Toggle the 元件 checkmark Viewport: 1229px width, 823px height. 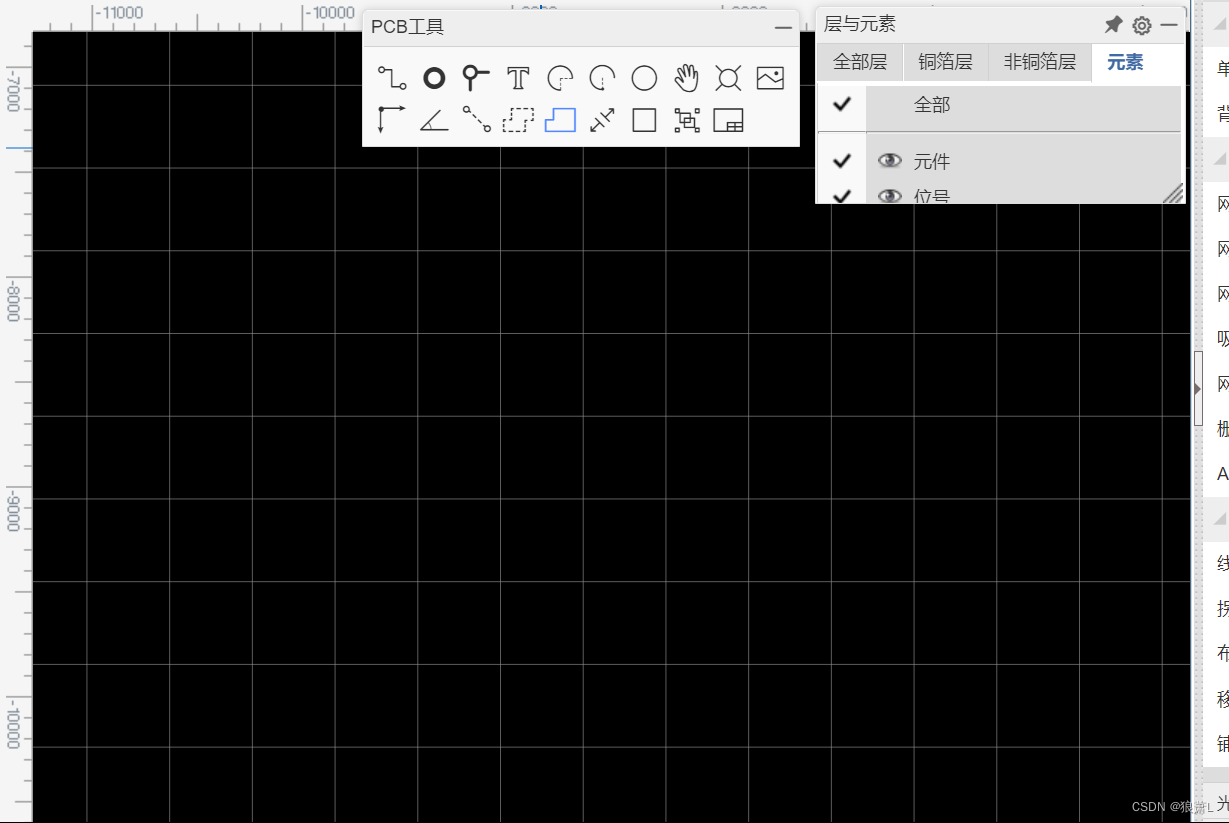click(x=842, y=161)
